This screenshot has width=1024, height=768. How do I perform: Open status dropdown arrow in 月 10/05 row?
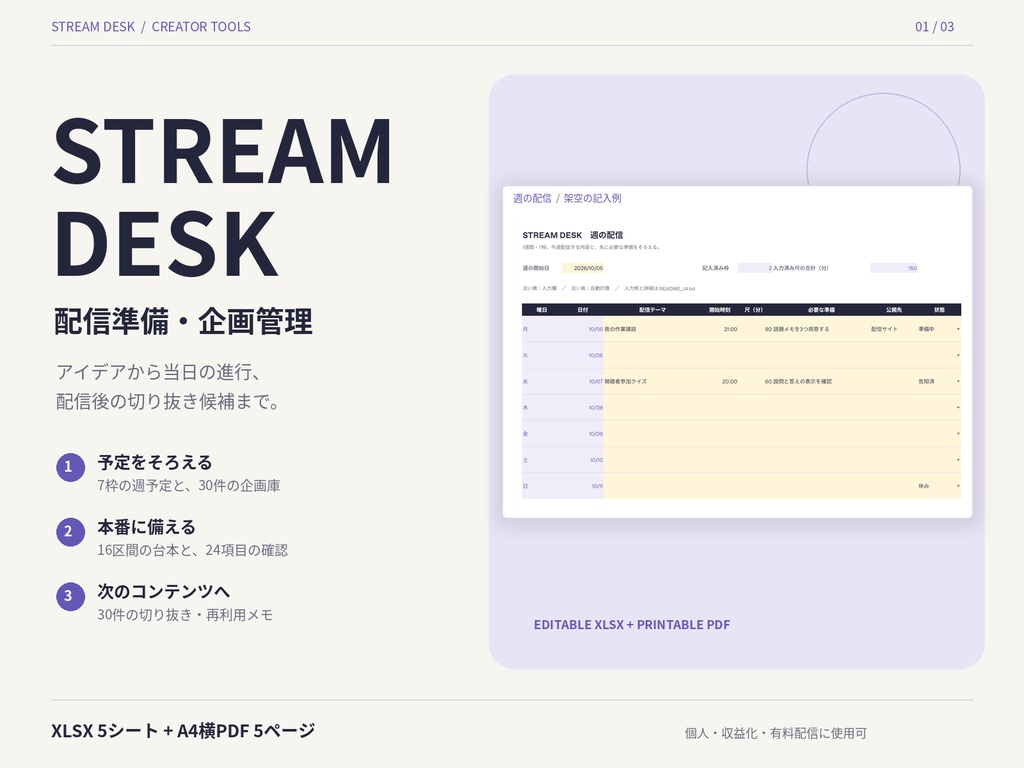pos(958,329)
